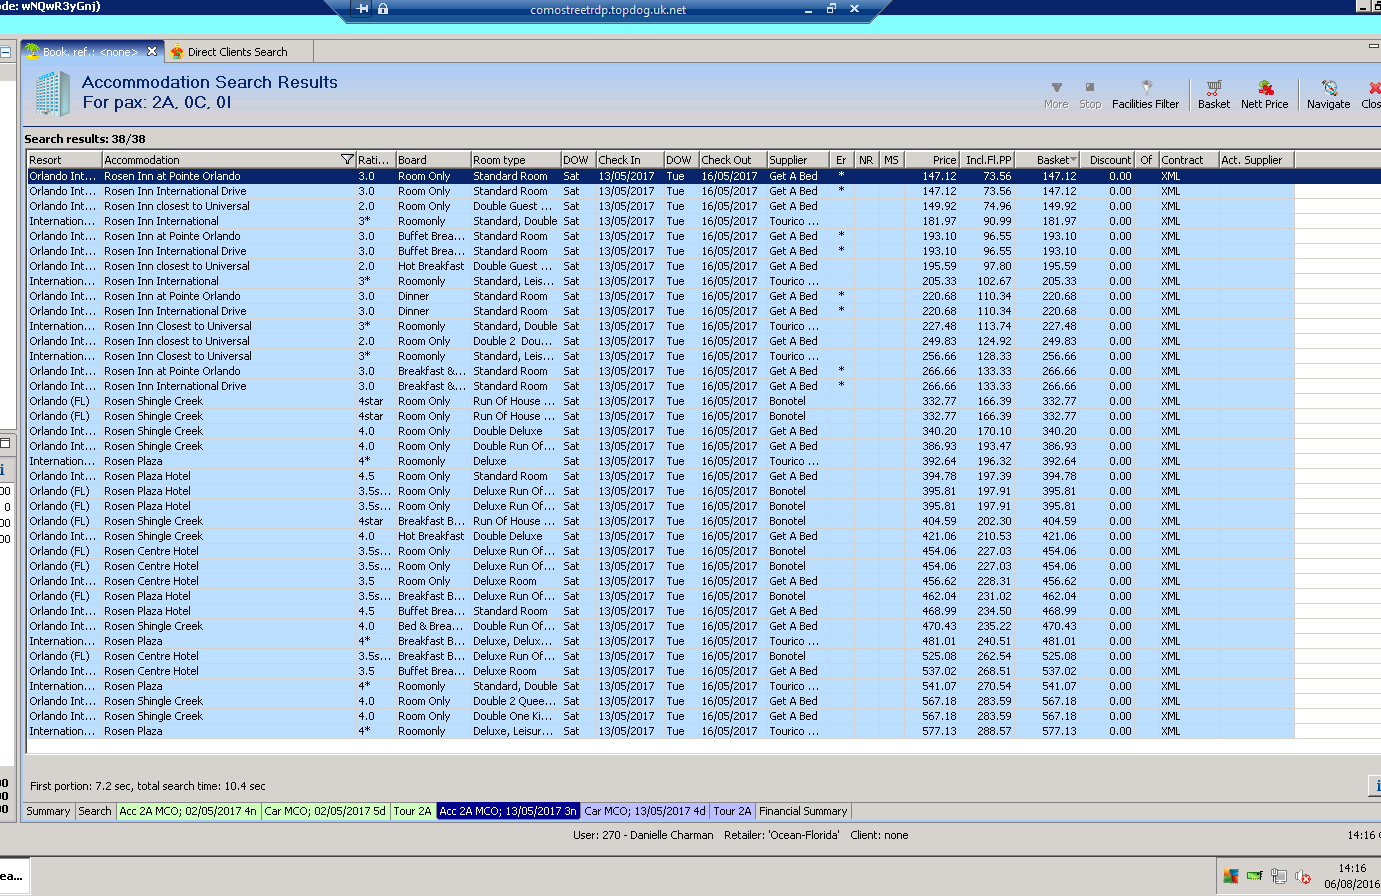Switch to Car MCO 02/05/2017 5d tab

325,811
